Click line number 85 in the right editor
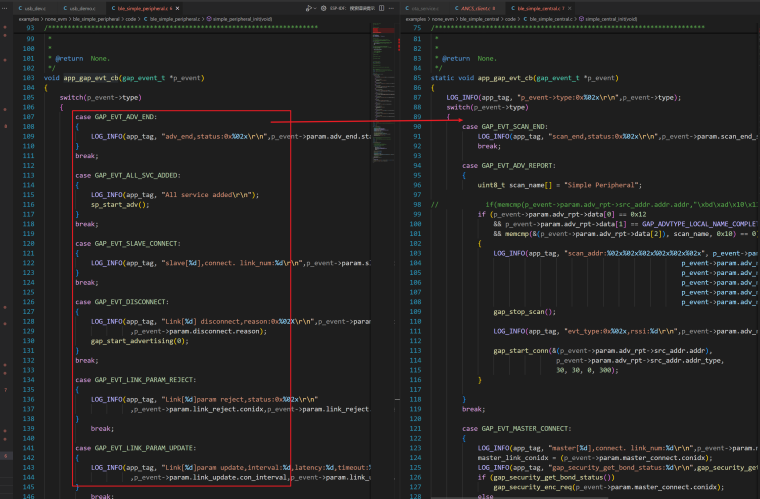 tap(417, 78)
